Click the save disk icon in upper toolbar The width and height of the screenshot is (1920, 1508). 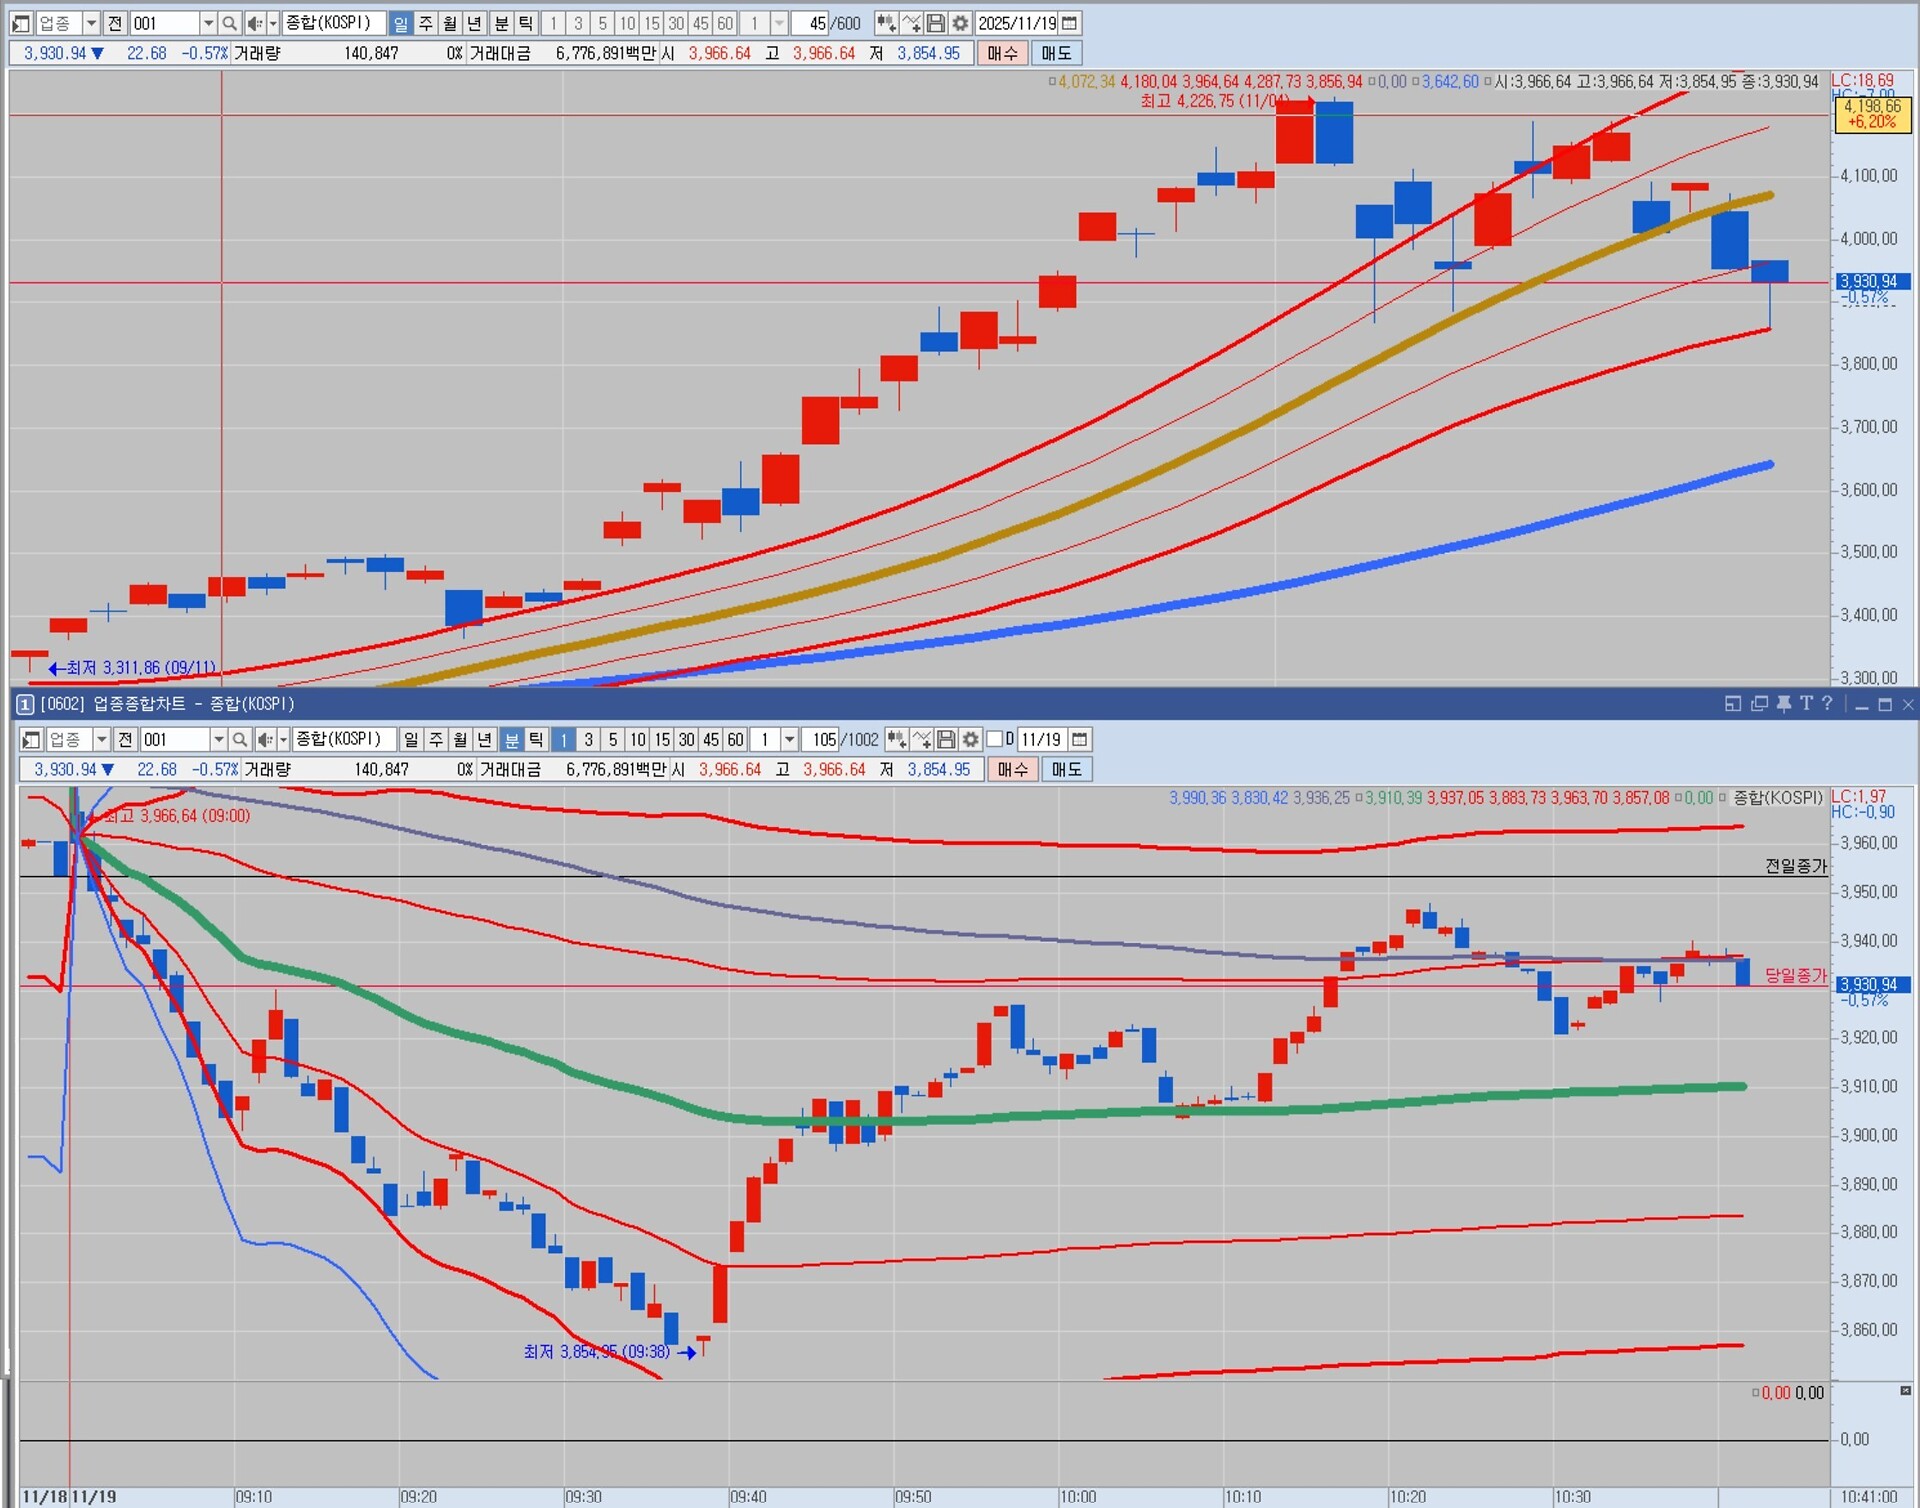(935, 23)
